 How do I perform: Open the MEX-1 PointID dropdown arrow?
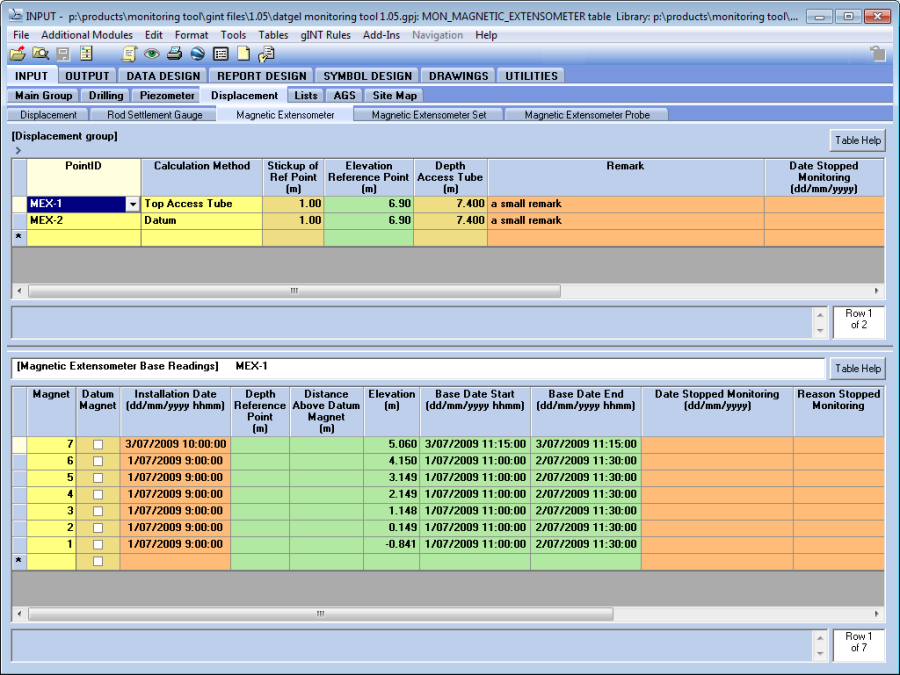tap(133, 204)
